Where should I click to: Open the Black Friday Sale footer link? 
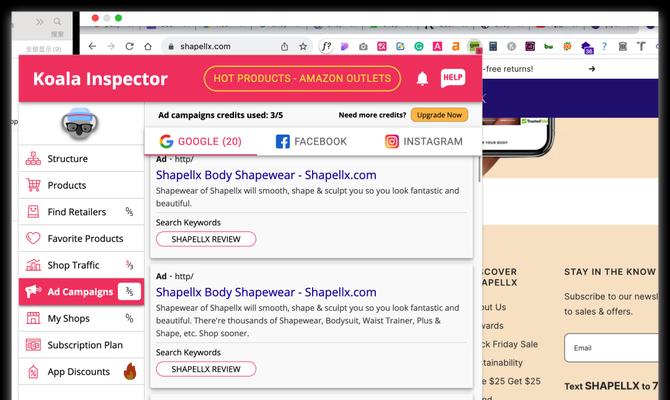[x=510, y=344]
